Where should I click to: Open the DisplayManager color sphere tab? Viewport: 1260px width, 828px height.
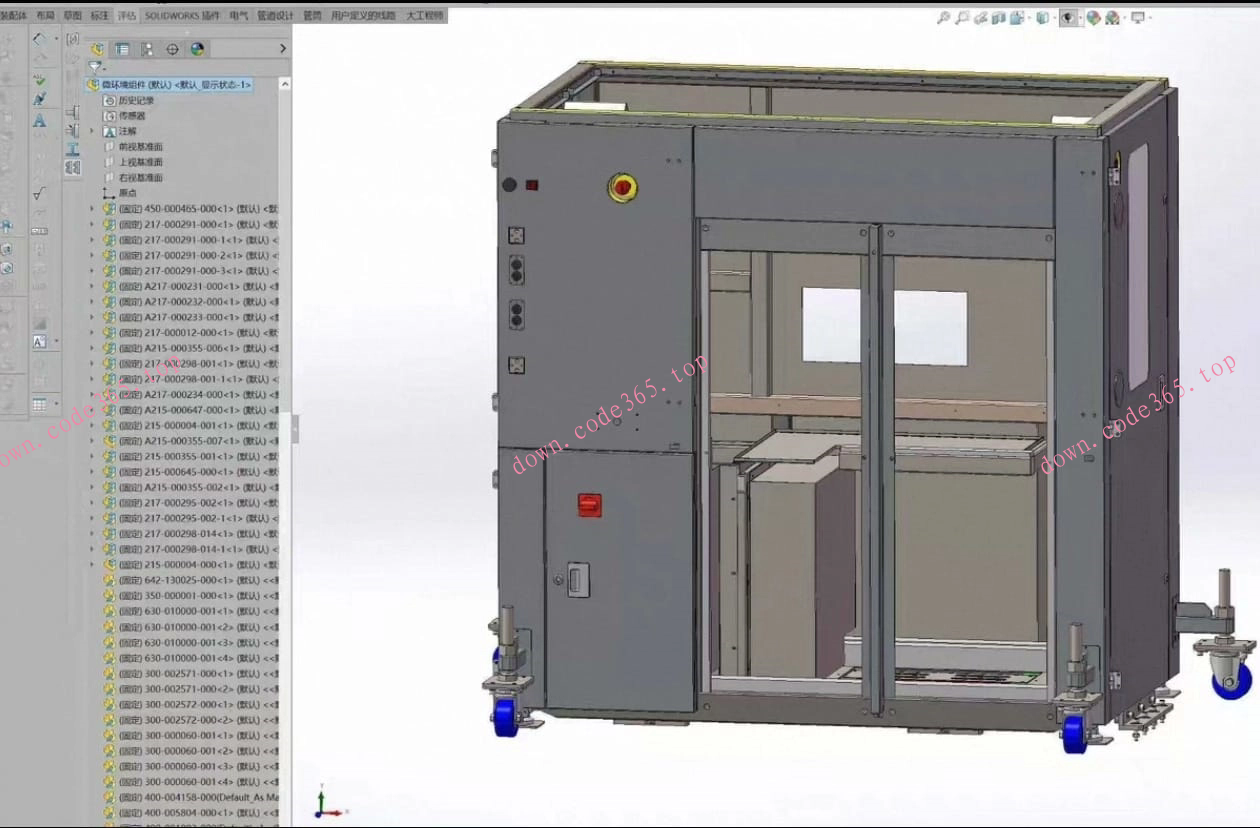click(197, 49)
